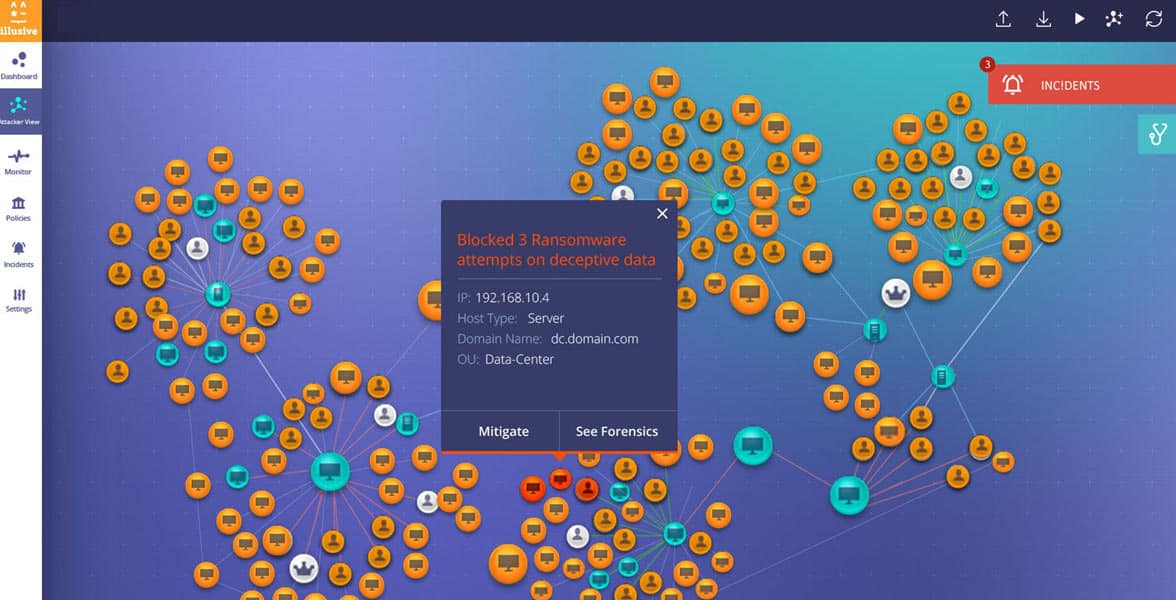The height and width of the screenshot is (600, 1176).
Task: Select the red compromised user node
Action: pyautogui.click(x=586, y=489)
